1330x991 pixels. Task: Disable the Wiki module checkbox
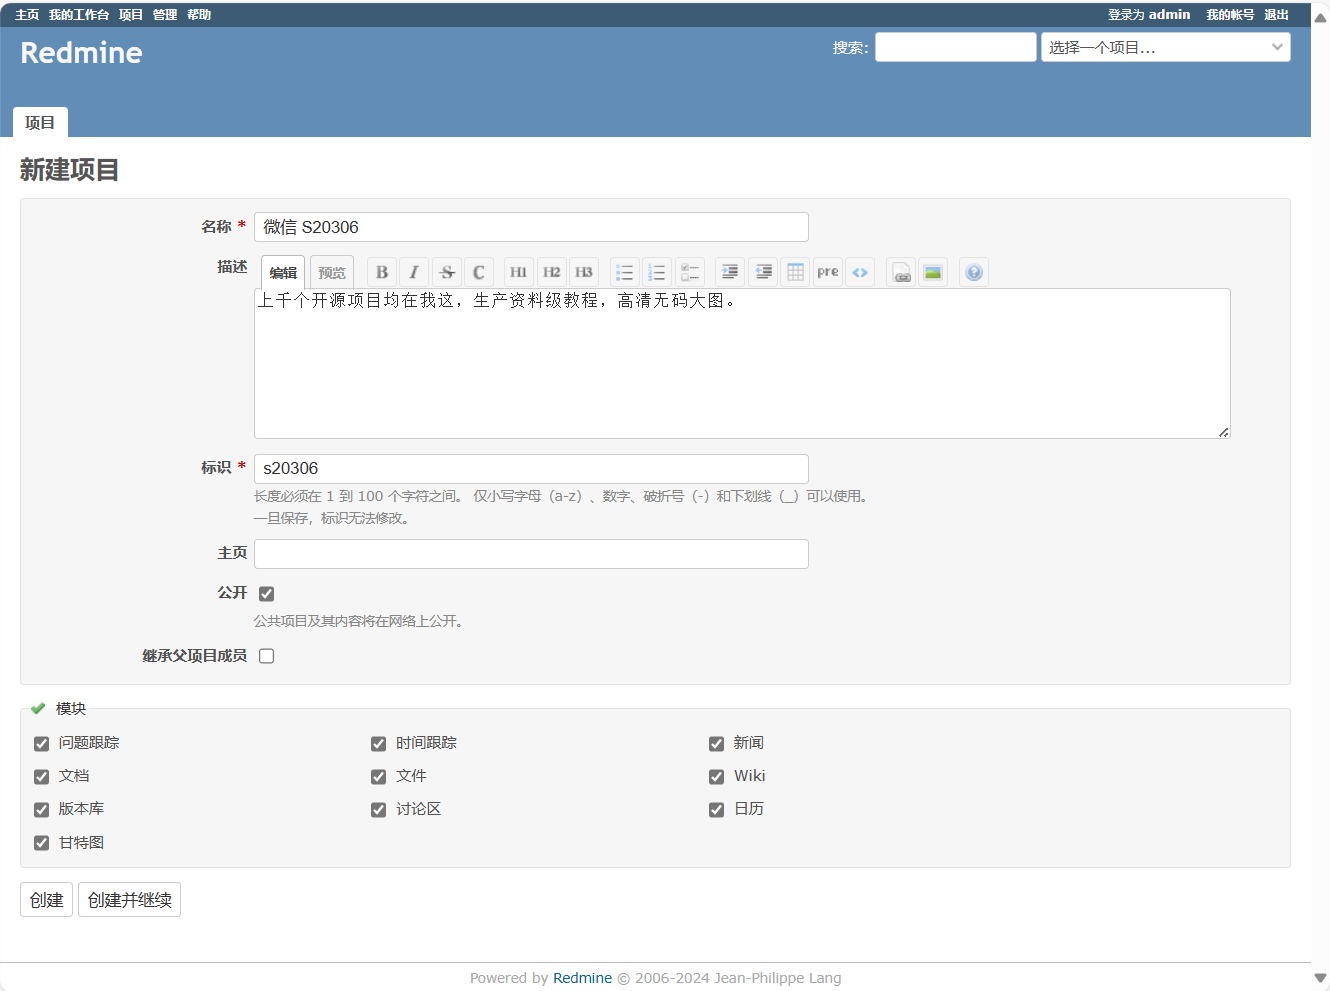pyautogui.click(x=716, y=777)
